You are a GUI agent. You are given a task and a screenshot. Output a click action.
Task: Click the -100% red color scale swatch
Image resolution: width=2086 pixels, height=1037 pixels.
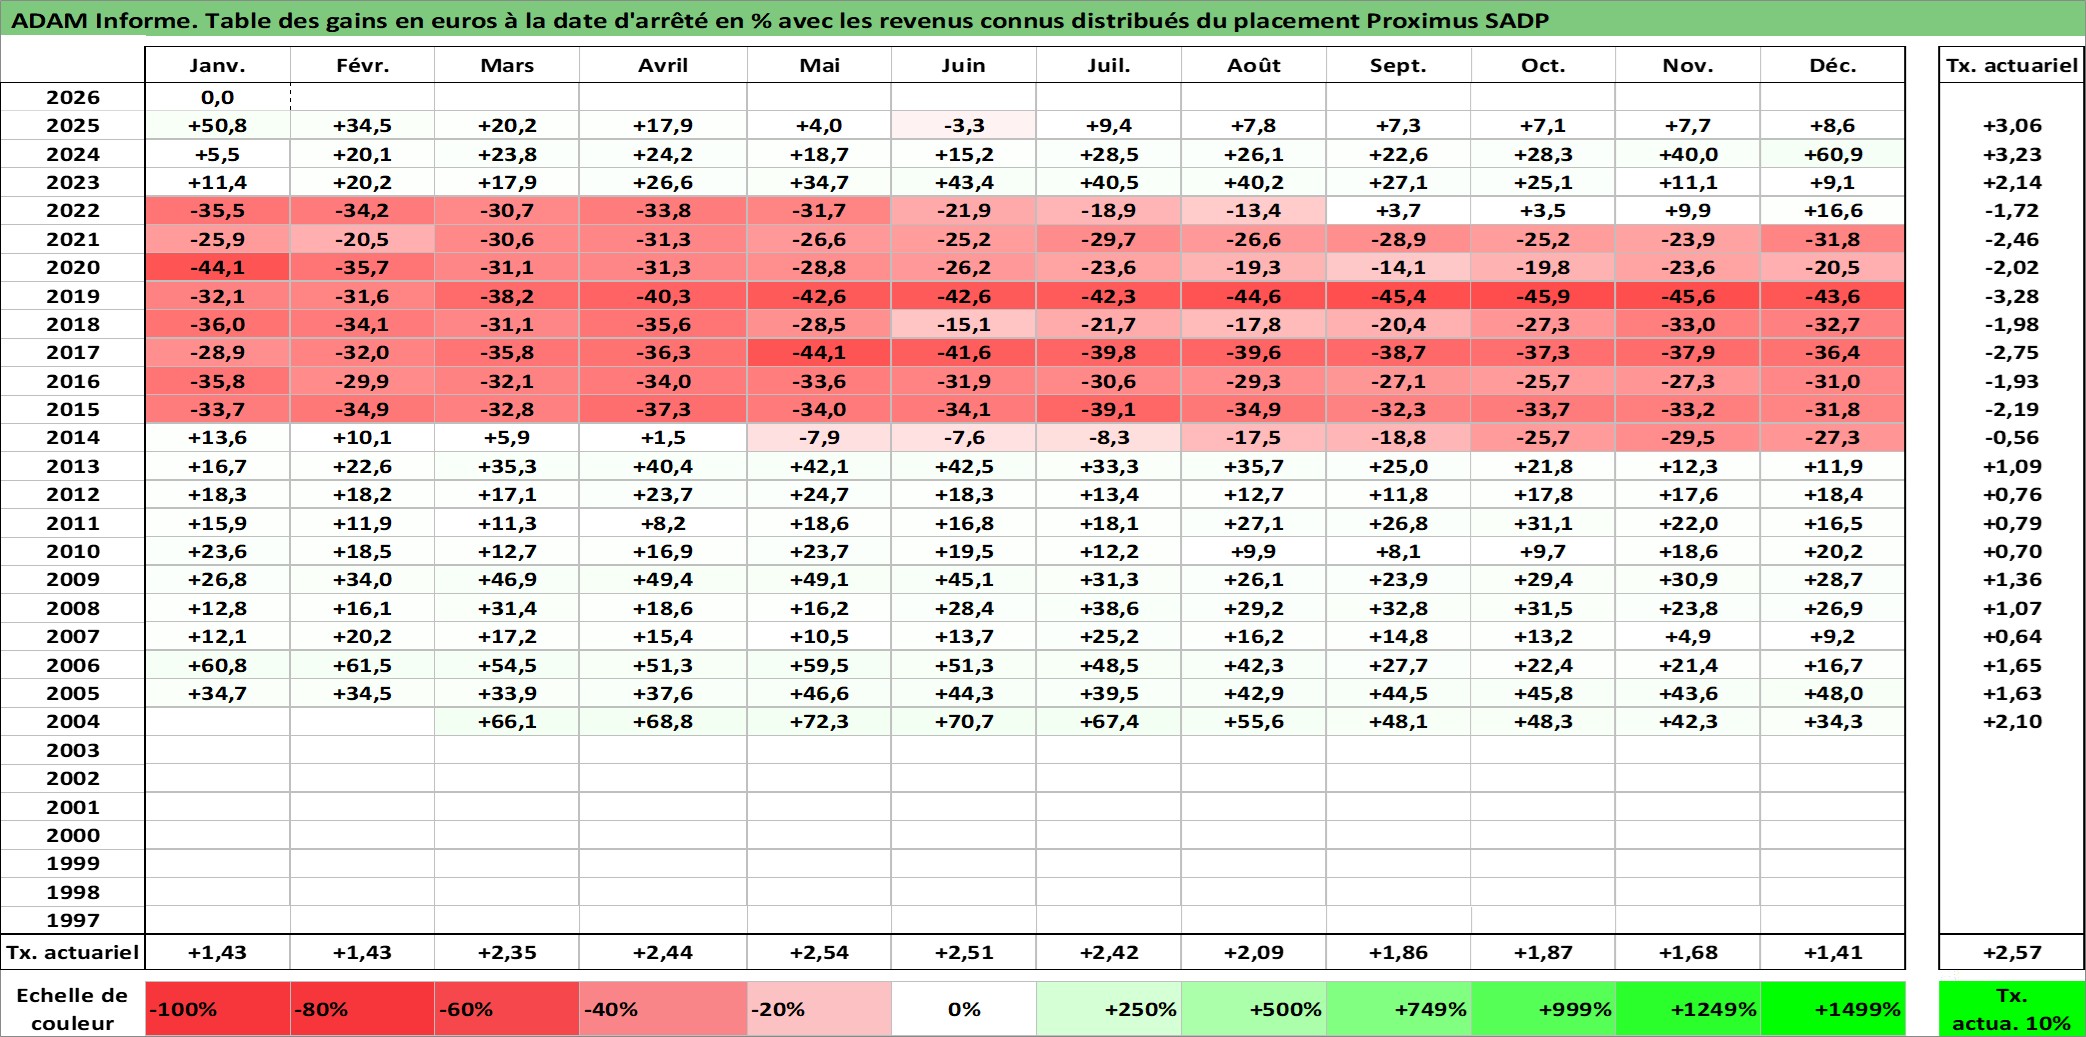point(217,1009)
